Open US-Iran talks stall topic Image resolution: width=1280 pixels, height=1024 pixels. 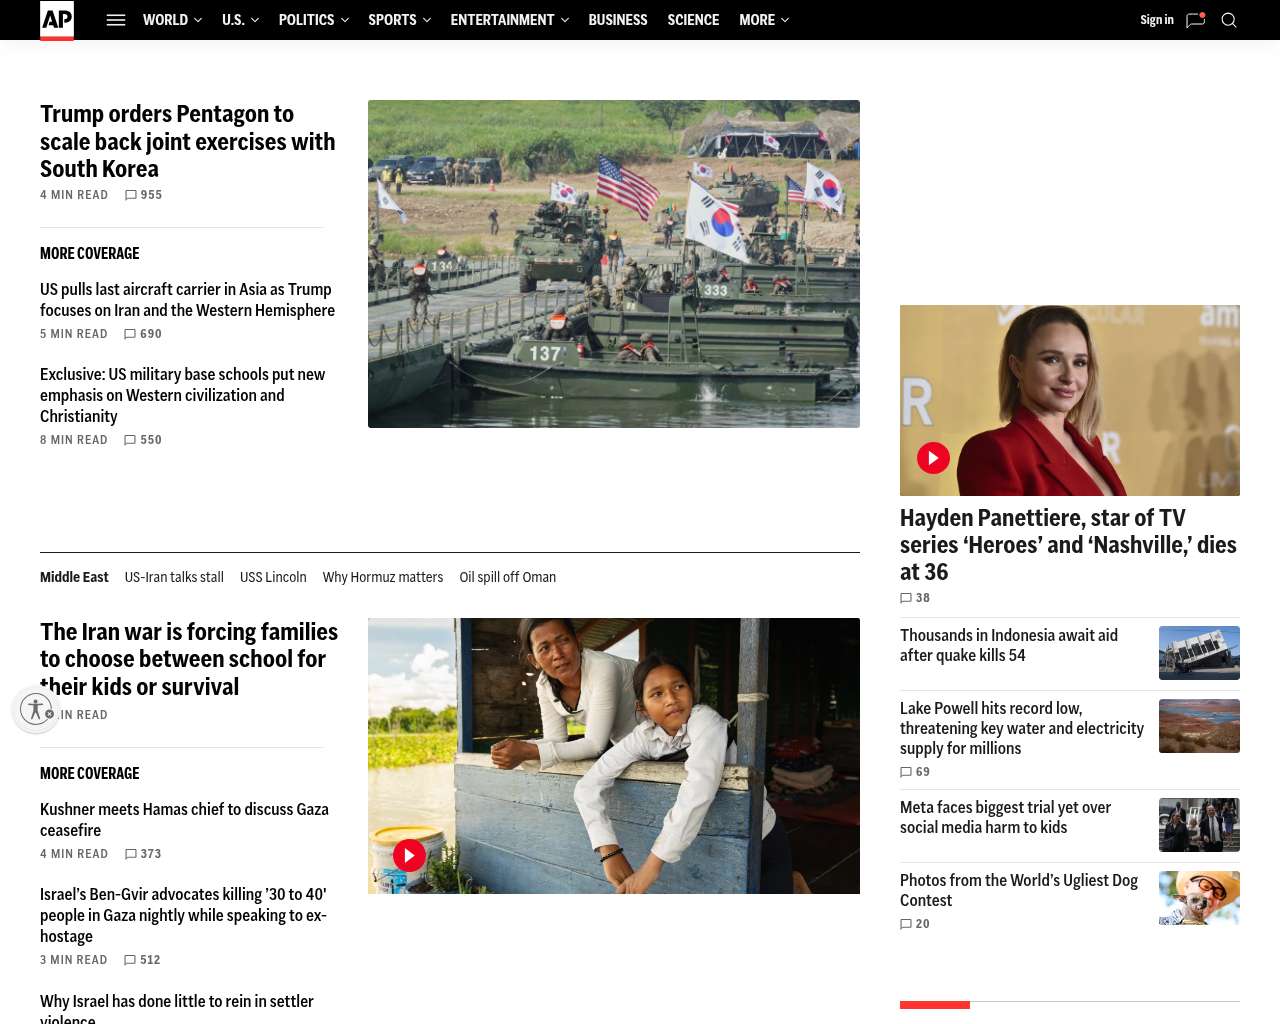174,577
